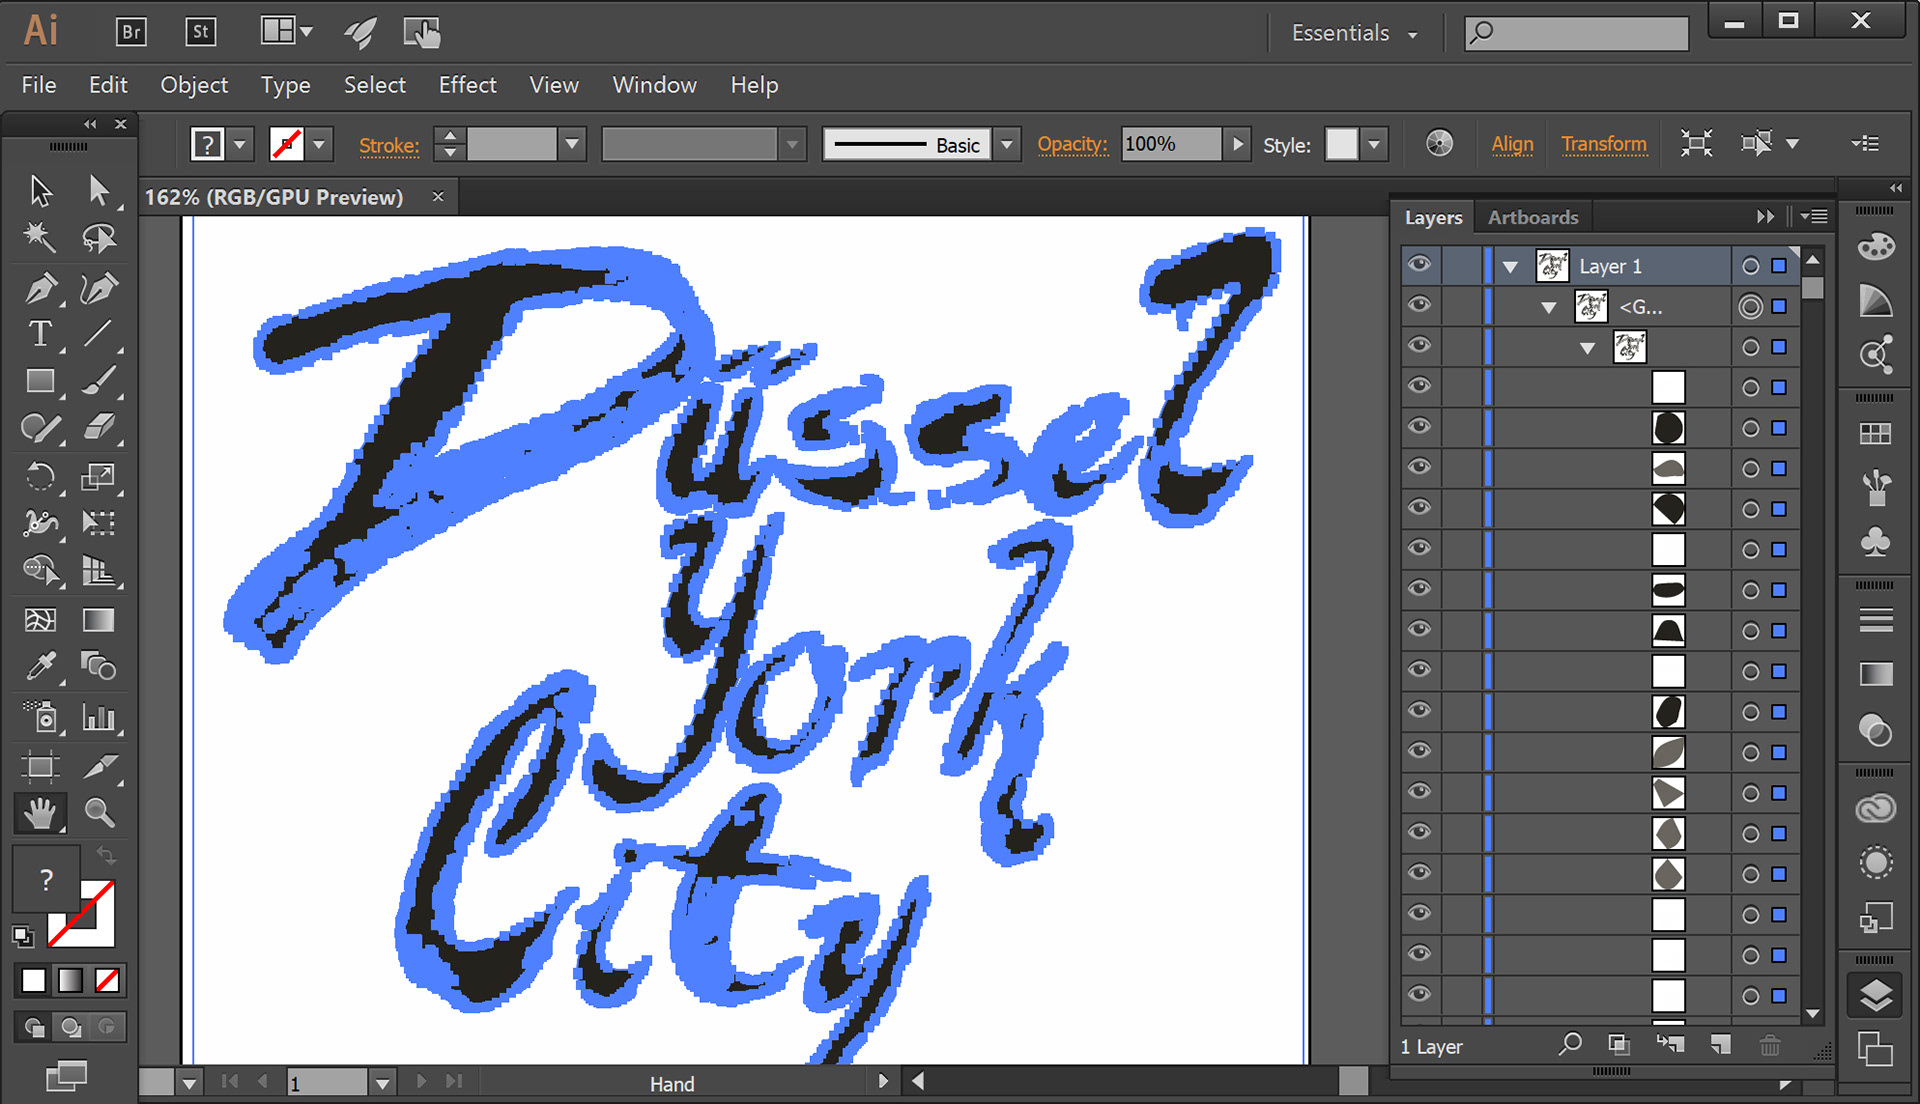Image resolution: width=1920 pixels, height=1104 pixels.
Task: Select the Line Segment tool
Action: (98, 334)
